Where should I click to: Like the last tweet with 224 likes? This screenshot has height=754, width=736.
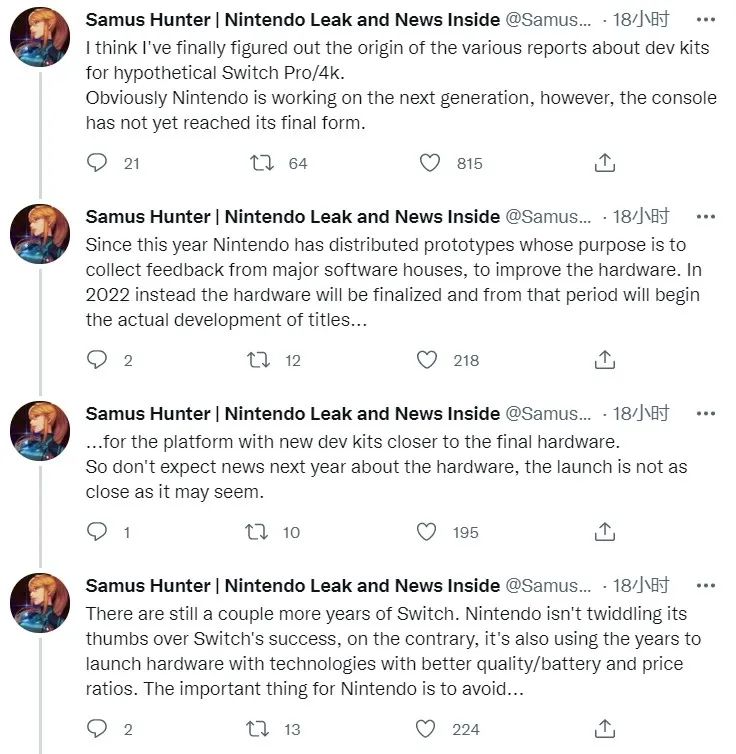tap(428, 729)
